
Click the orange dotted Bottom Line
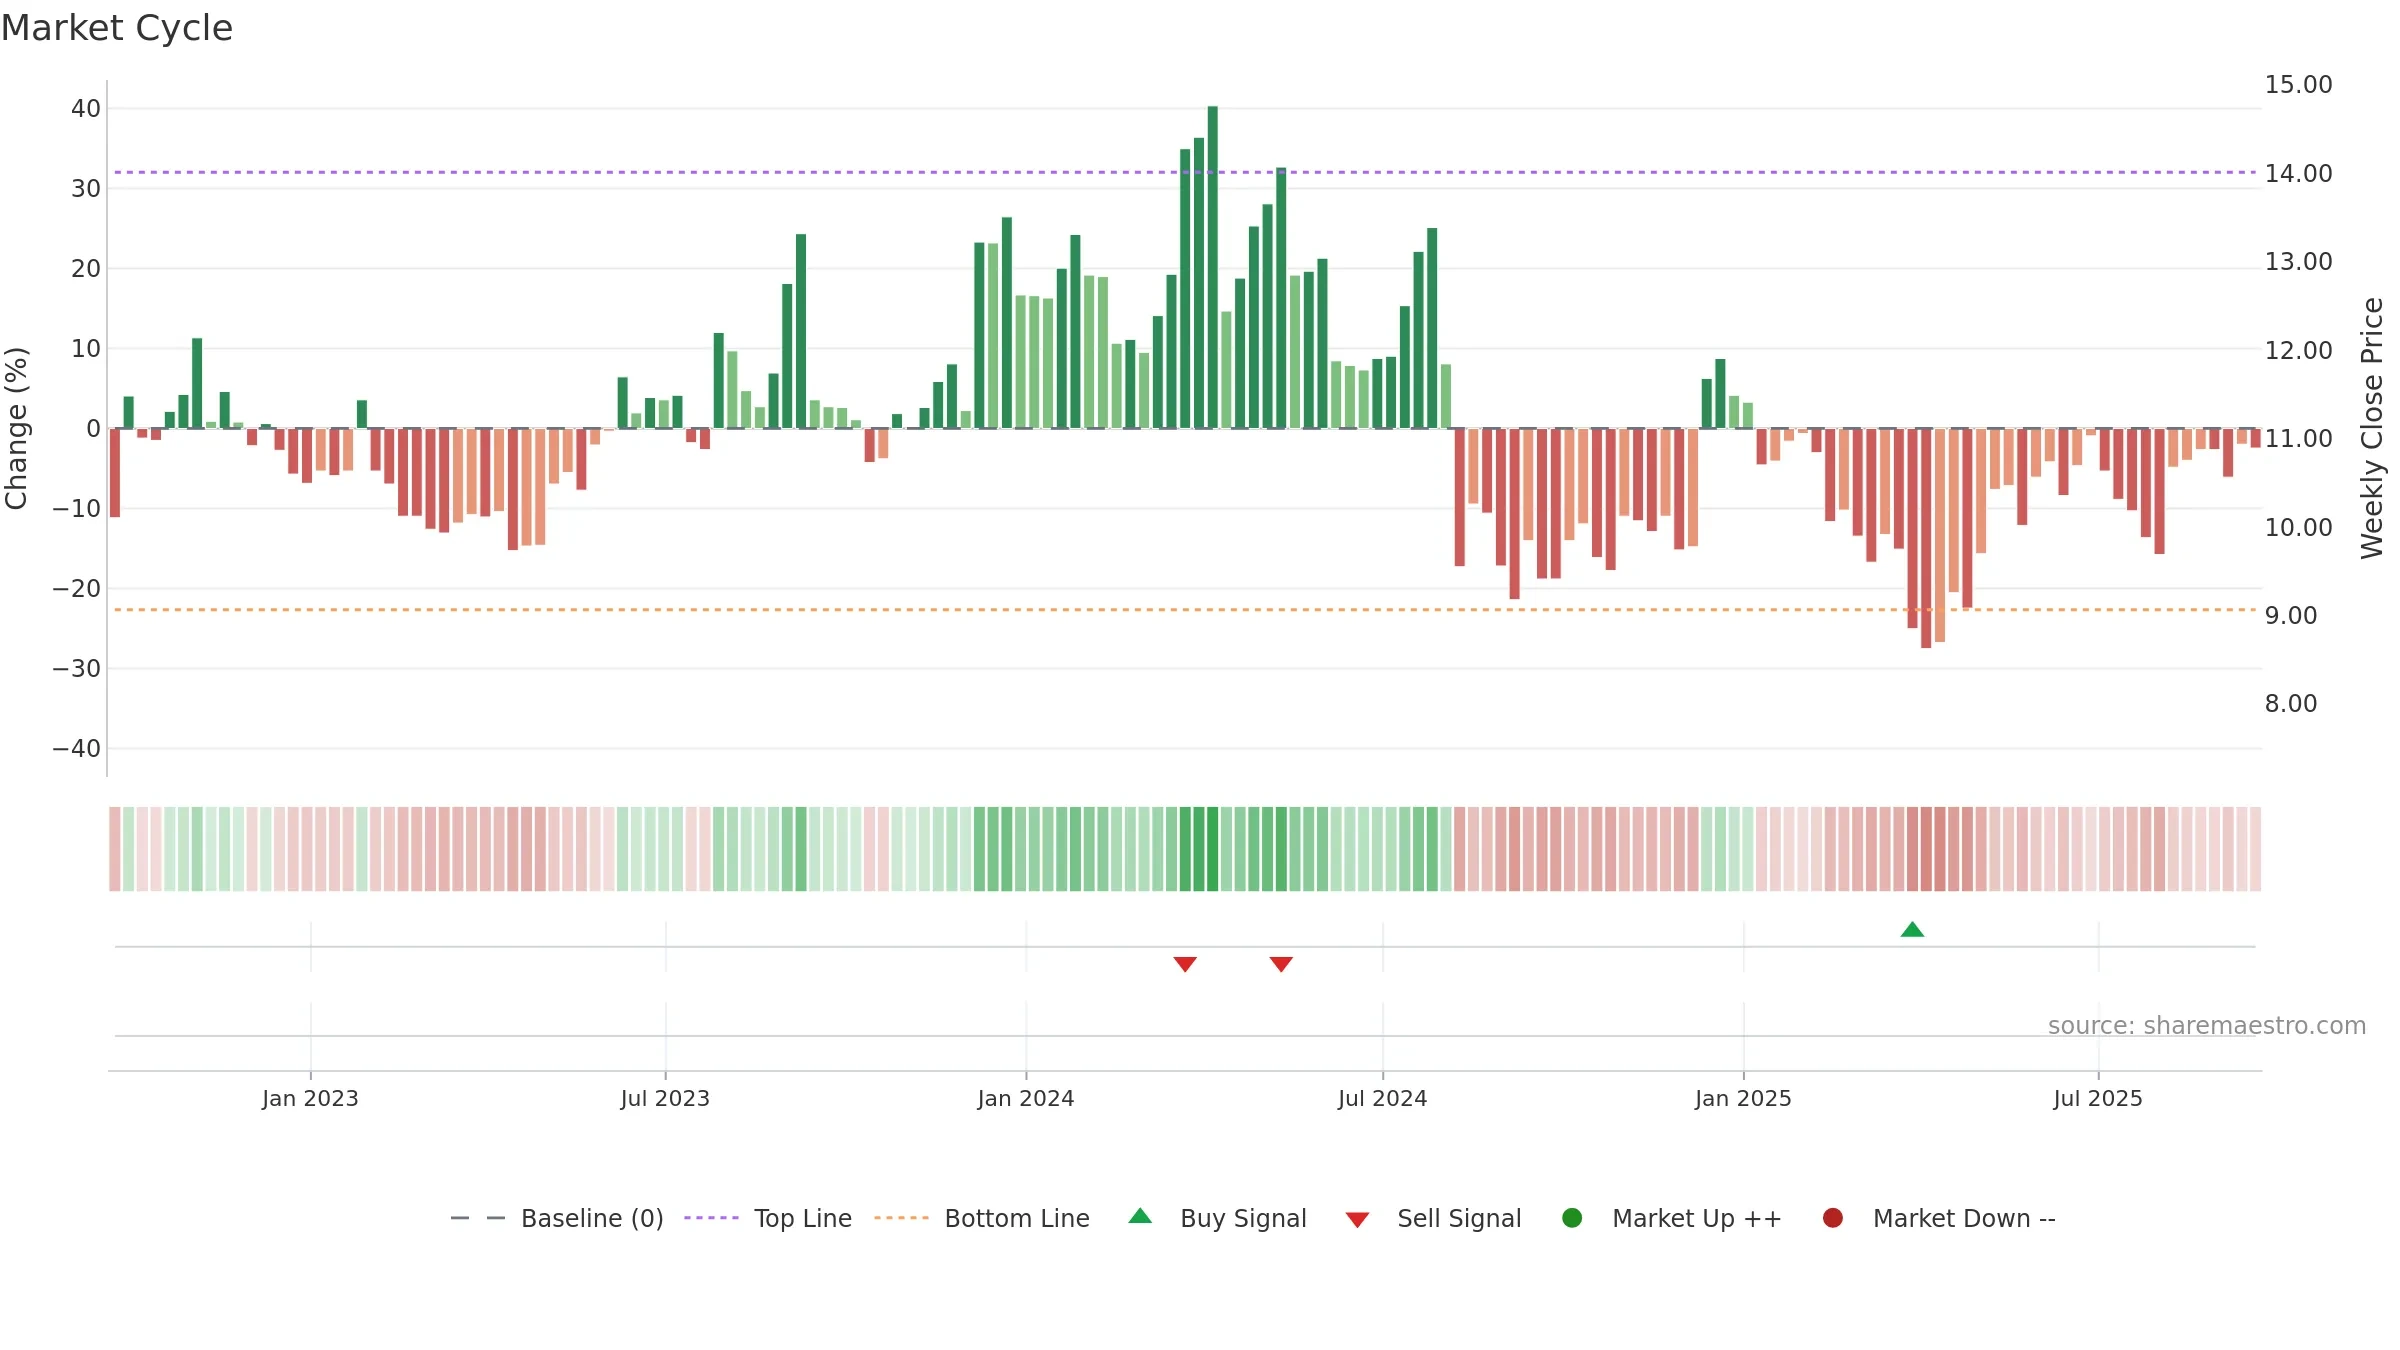pos(1185,609)
